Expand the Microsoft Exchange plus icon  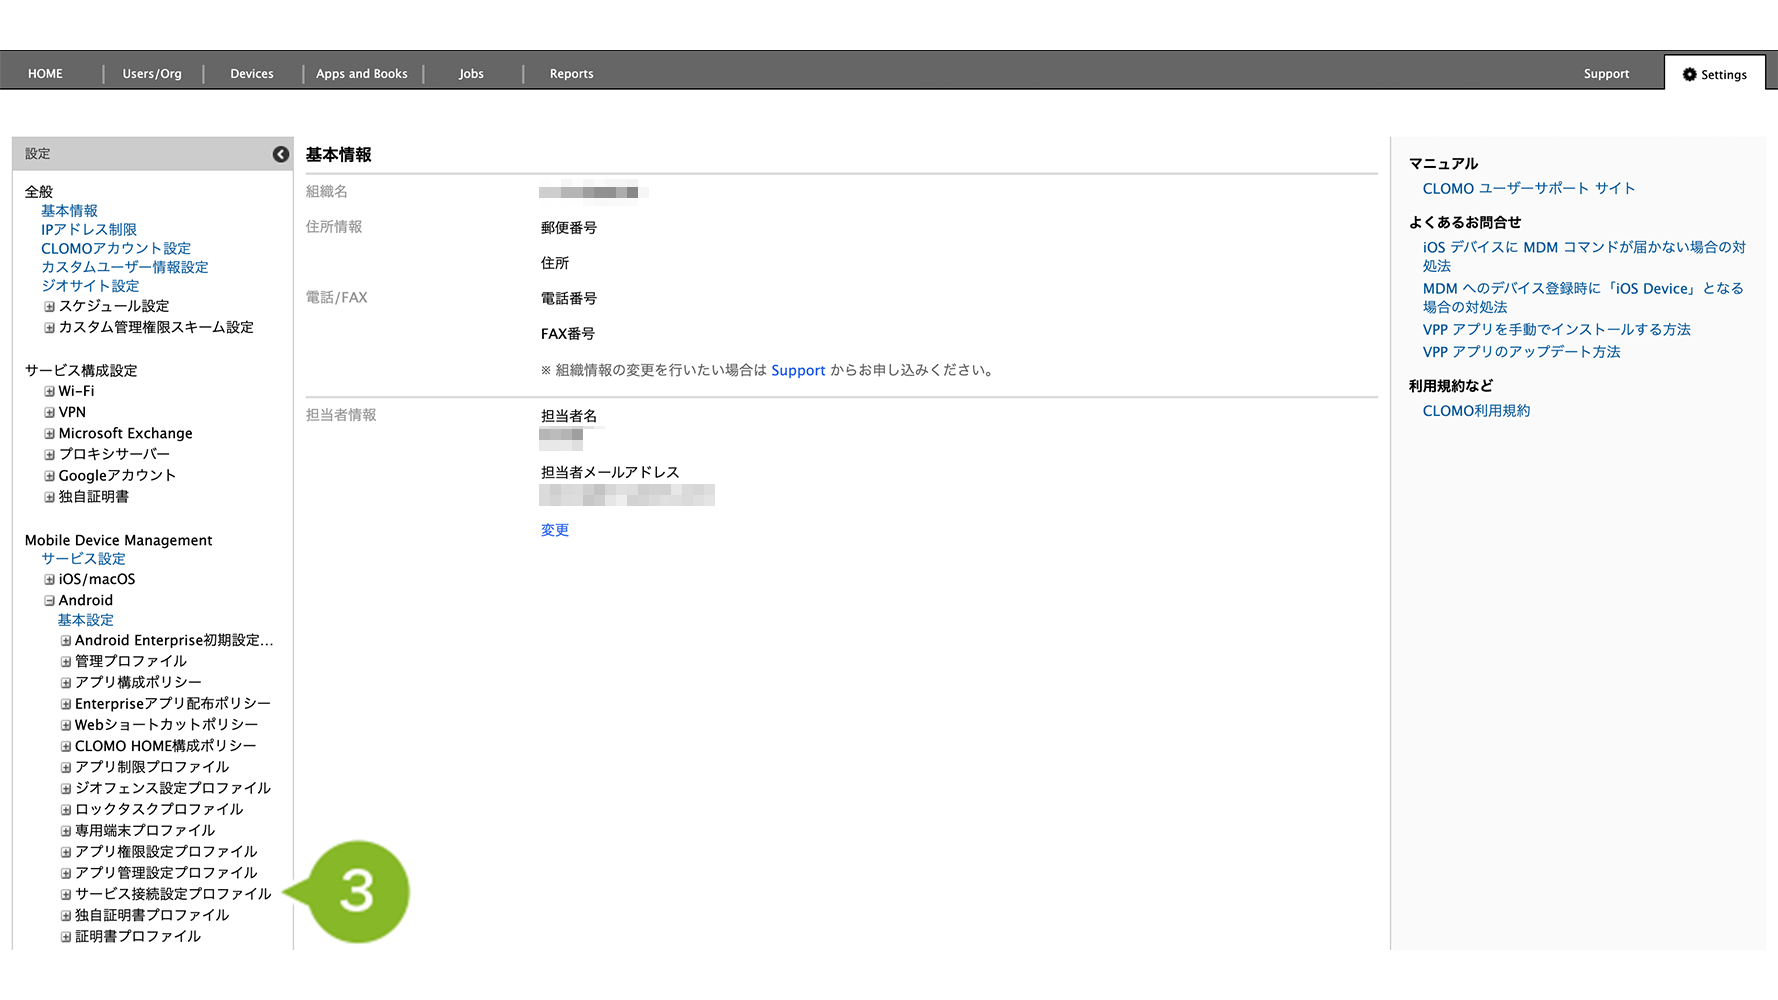49,434
